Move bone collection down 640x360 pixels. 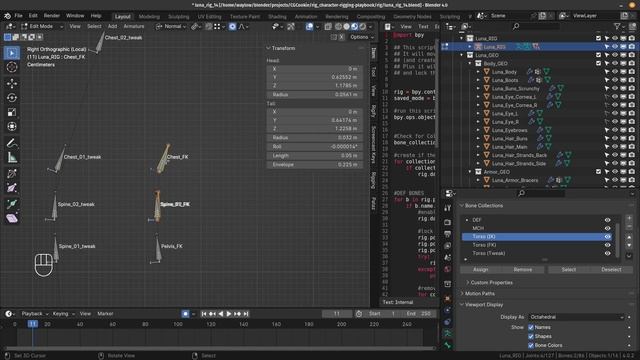629,245
